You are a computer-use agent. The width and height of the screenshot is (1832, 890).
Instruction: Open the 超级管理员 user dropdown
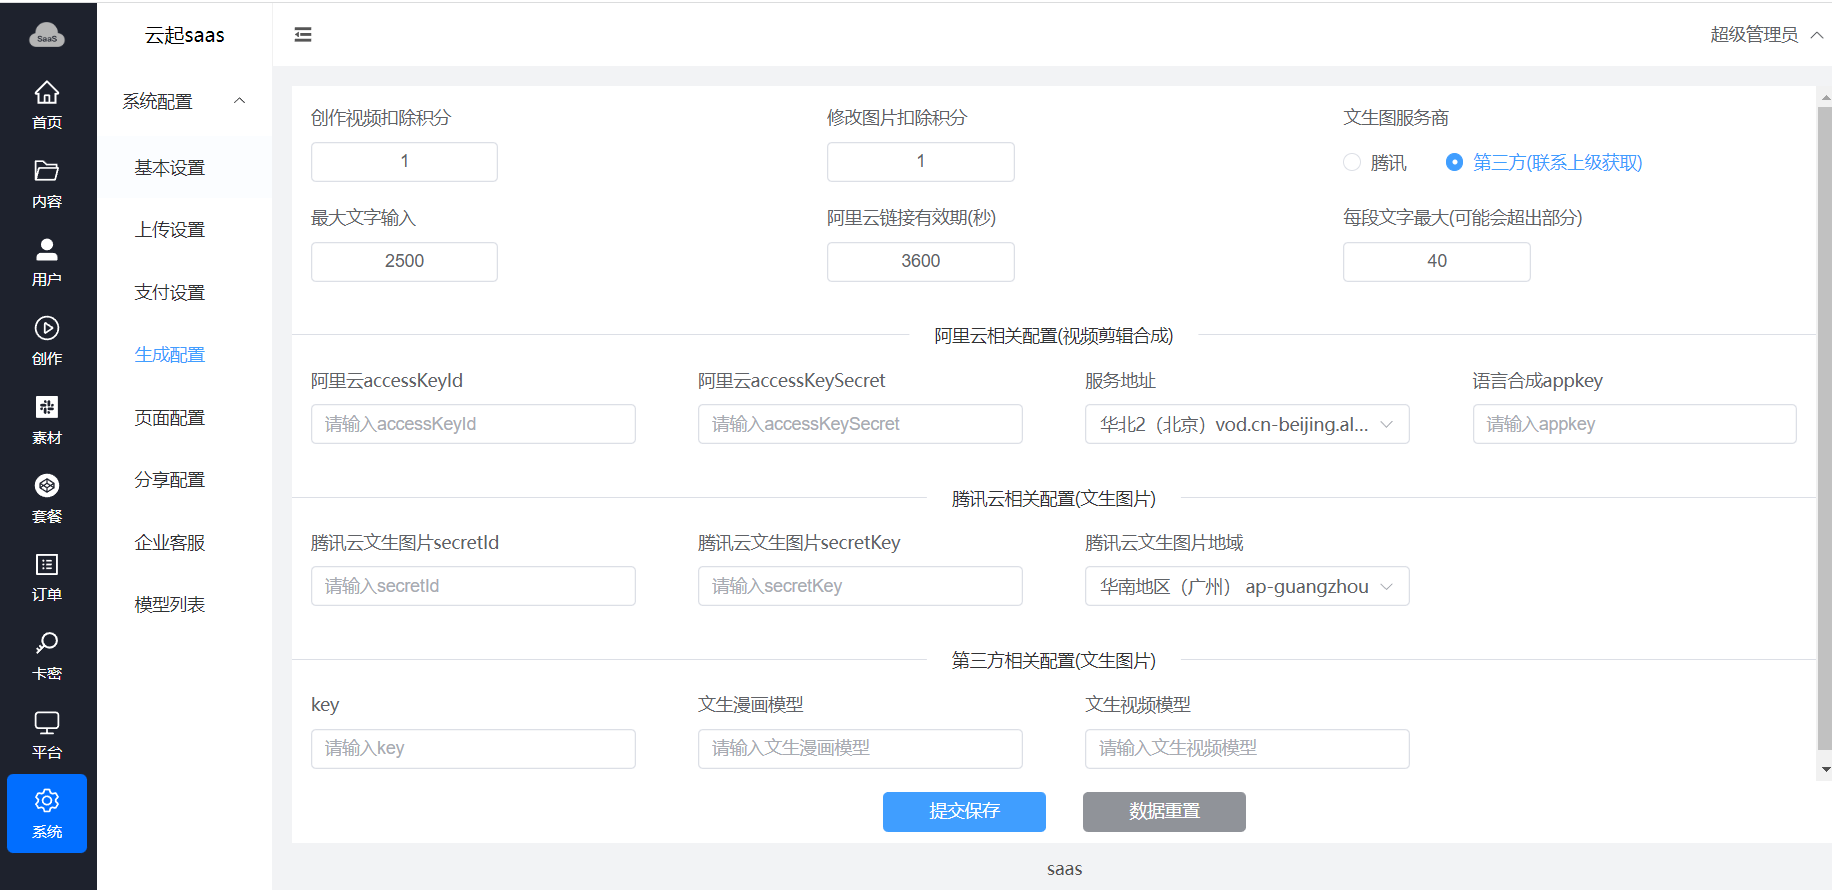pos(1766,35)
